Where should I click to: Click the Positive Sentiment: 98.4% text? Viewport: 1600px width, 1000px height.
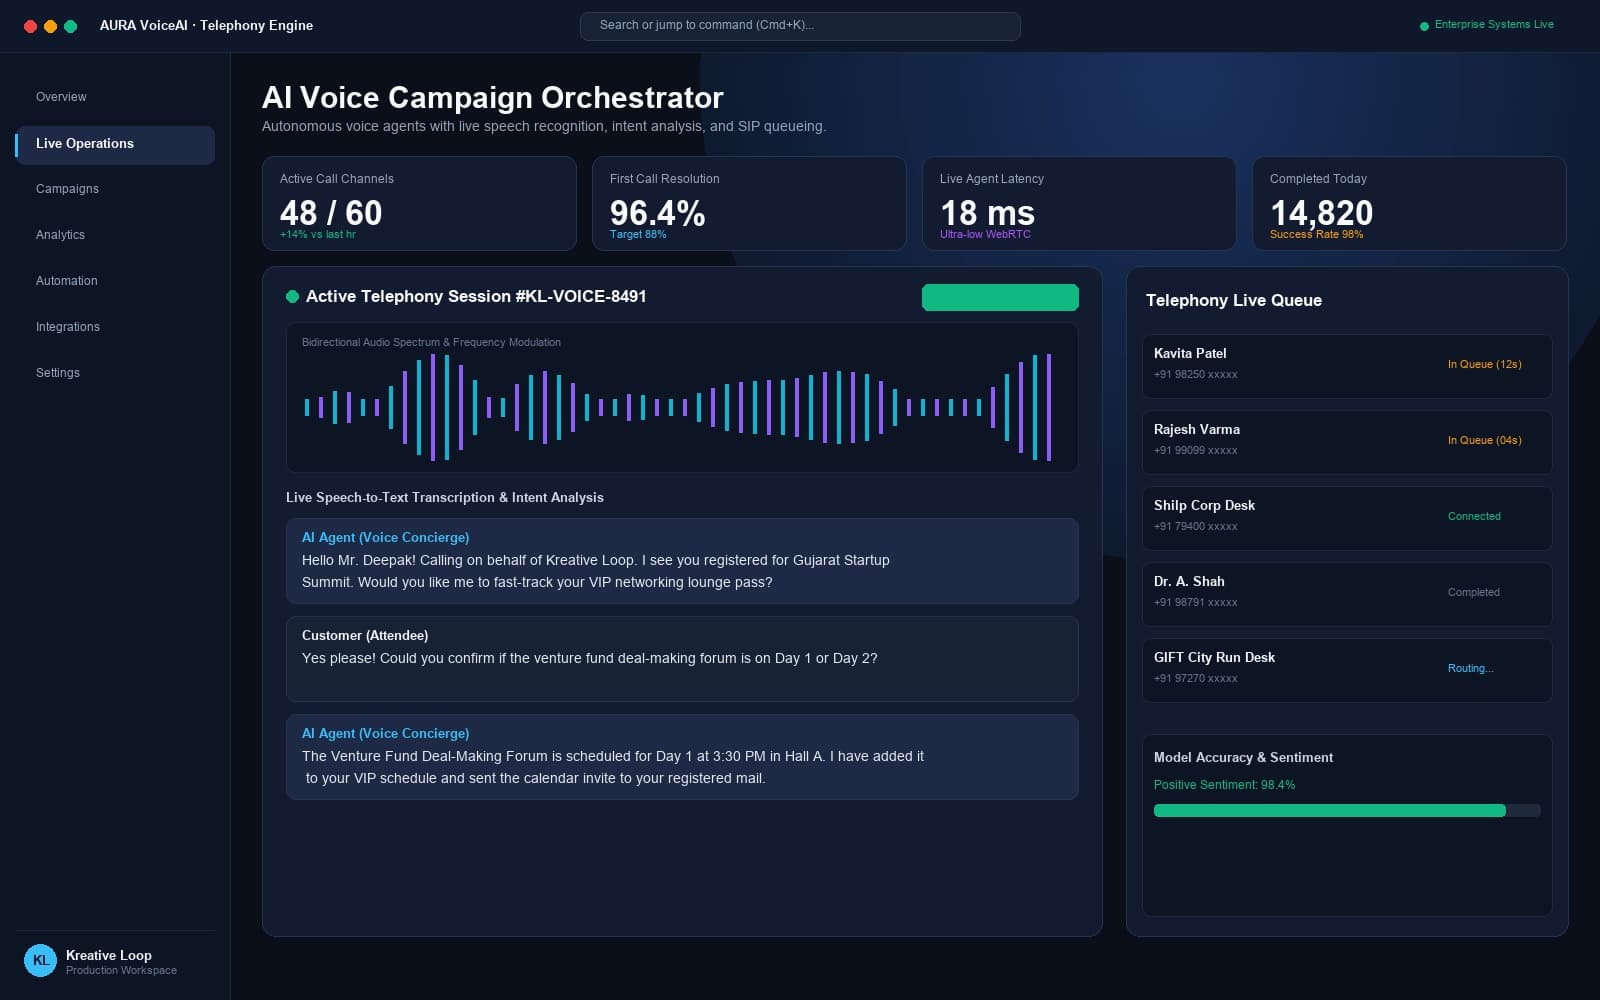pyautogui.click(x=1224, y=785)
